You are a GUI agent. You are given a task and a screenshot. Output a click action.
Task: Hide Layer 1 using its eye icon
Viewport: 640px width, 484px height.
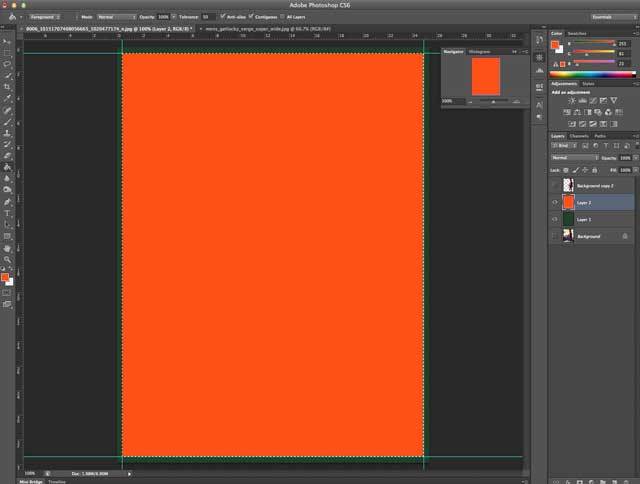pos(554,219)
